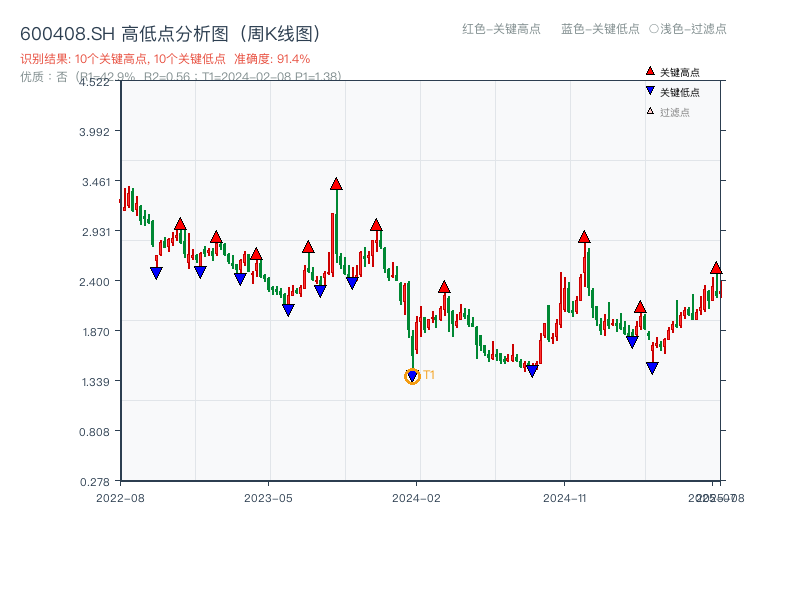This screenshot has width=800, height=600.
Task: Click the 2022-08 x-axis date label
Action: click(x=120, y=498)
